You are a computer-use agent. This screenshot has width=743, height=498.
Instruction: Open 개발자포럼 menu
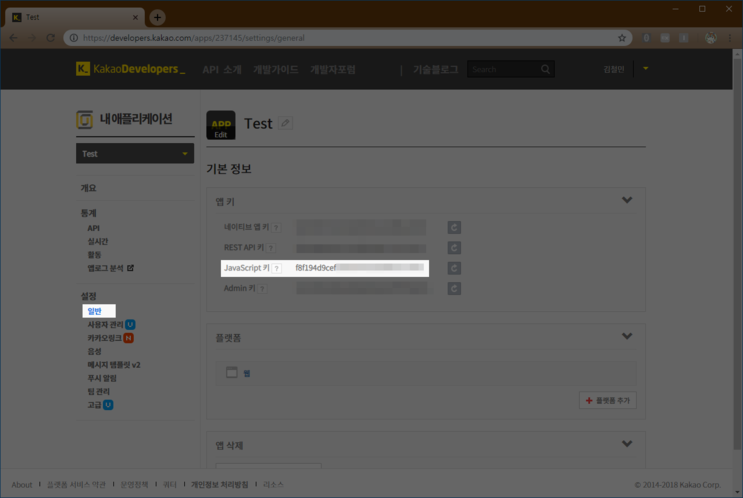coord(333,70)
